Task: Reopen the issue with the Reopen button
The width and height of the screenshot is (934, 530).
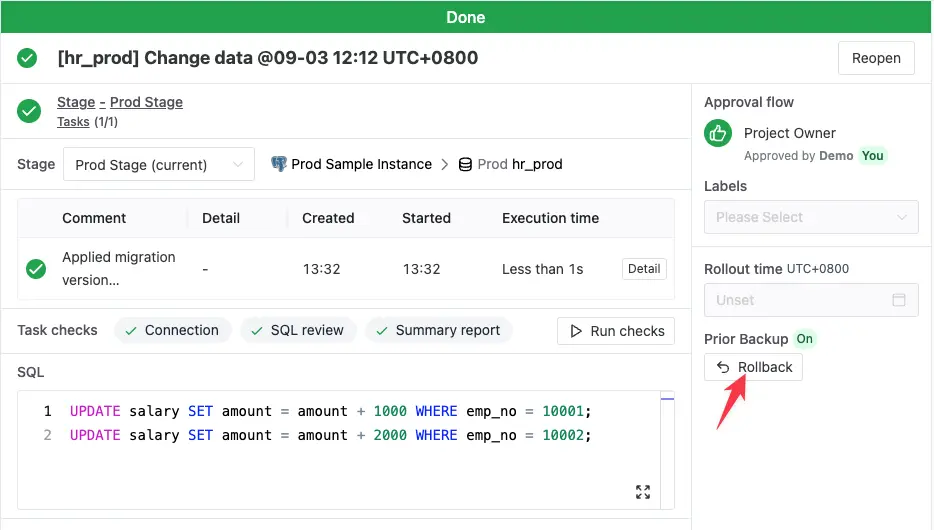Action: coord(876,58)
